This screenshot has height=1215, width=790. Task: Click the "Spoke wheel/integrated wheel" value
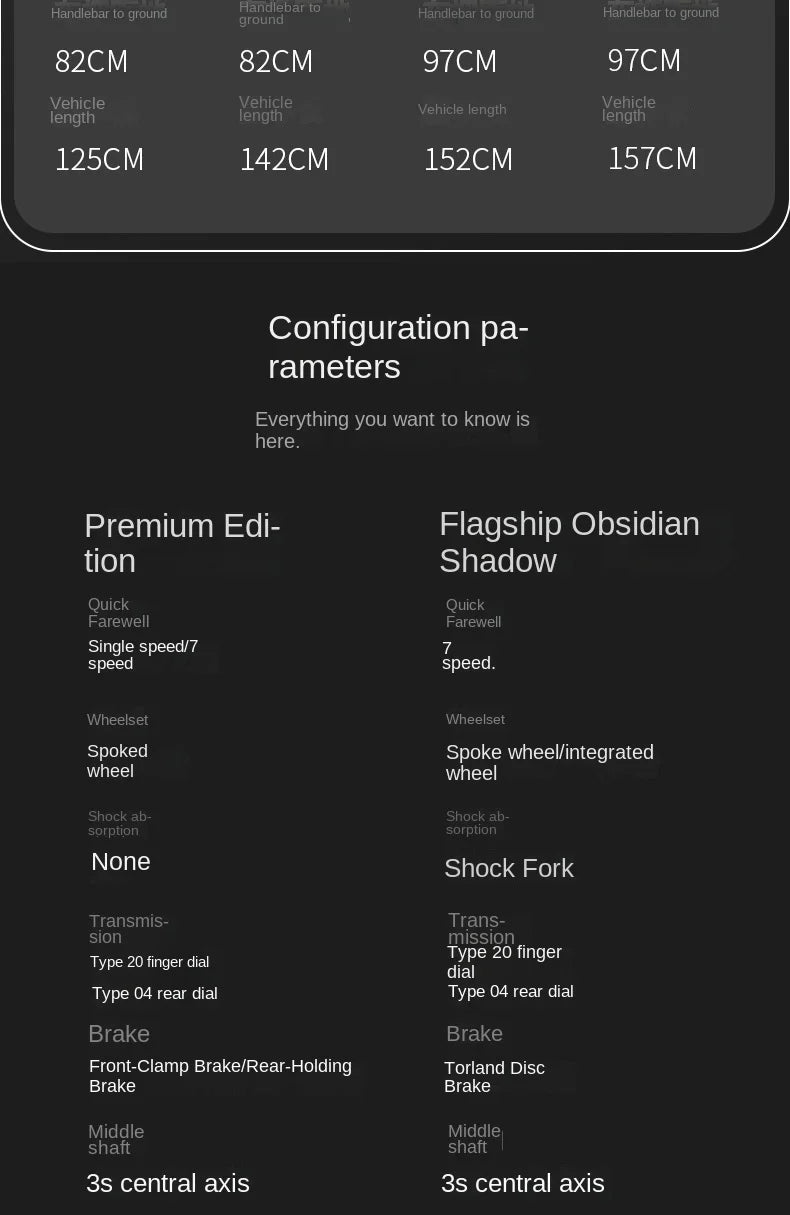point(549,762)
